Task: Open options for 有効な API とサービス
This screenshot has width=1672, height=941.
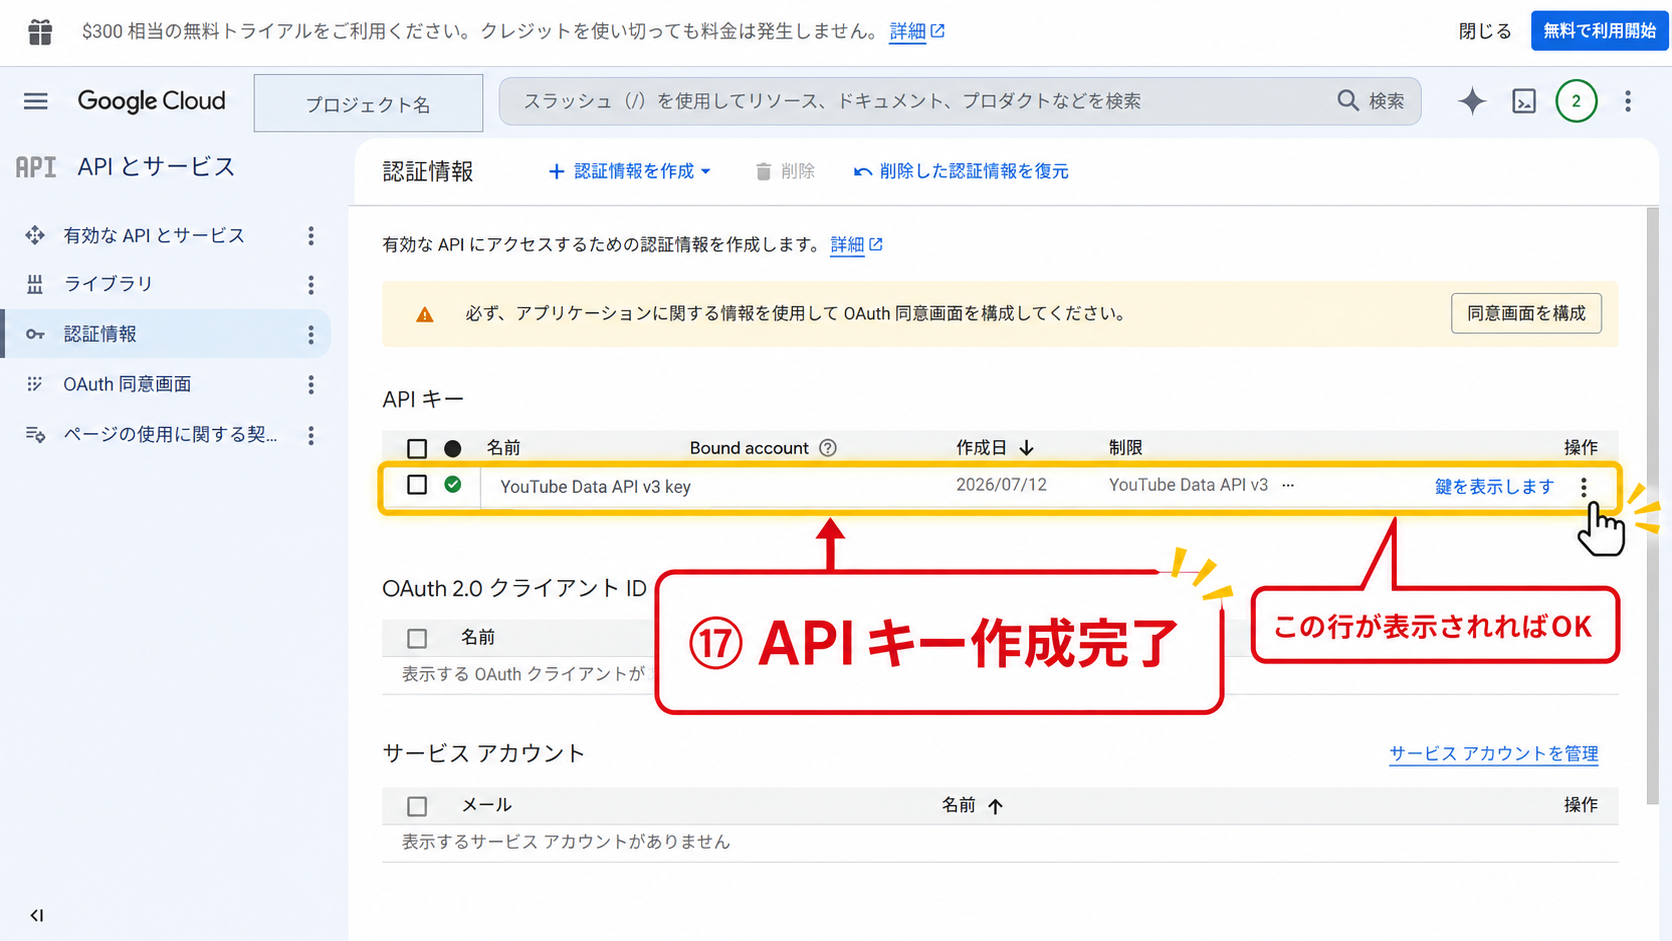Action: coord(311,235)
